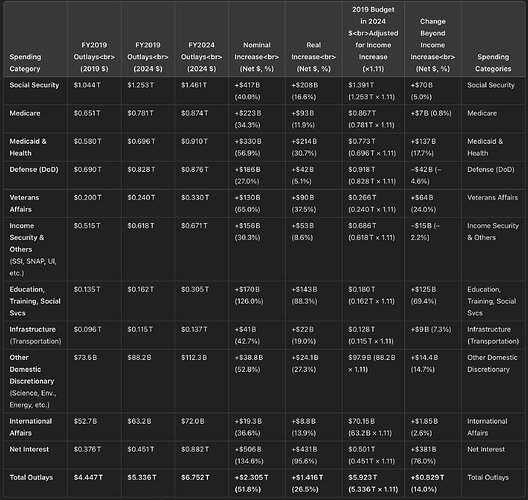Screen dimensions: 528x500
Task: Select the '+$1.85B (2.6%)' cell
Action: [x=424, y=427]
